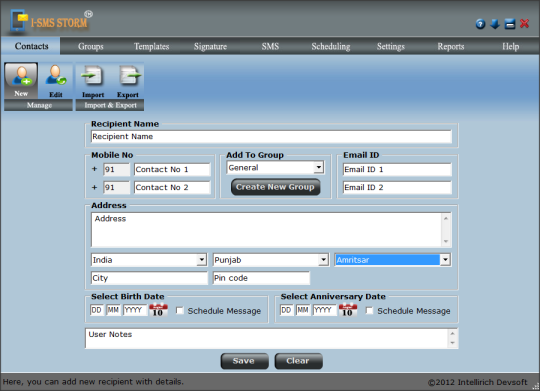The width and height of the screenshot is (540, 391).
Task: Click the User Notes scroll up arrow
Action: (453, 333)
